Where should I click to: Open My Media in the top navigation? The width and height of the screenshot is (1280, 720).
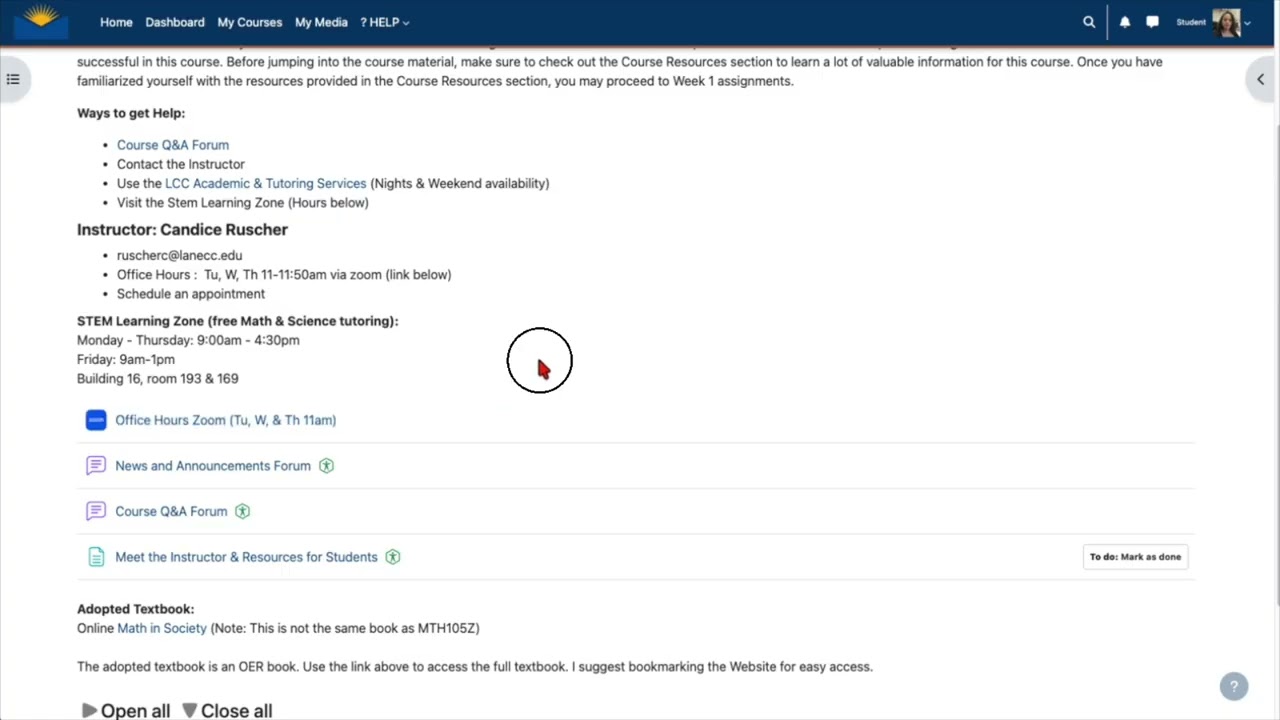(321, 22)
